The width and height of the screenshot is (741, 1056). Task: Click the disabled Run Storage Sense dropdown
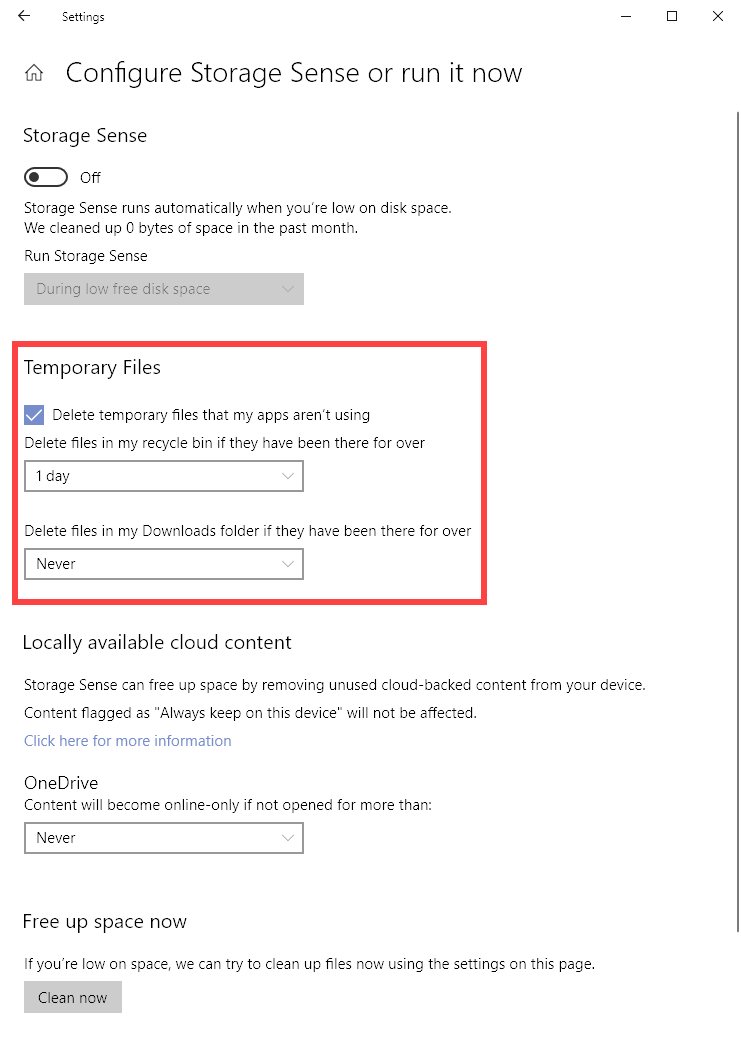click(164, 289)
